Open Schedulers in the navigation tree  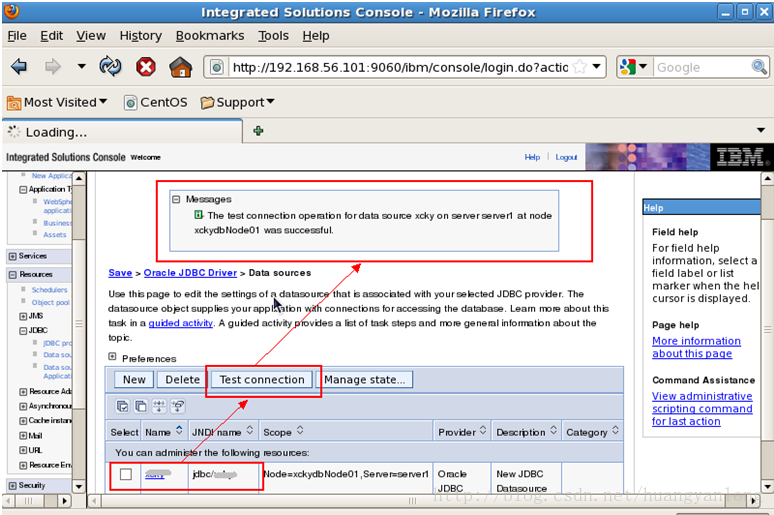(49, 290)
